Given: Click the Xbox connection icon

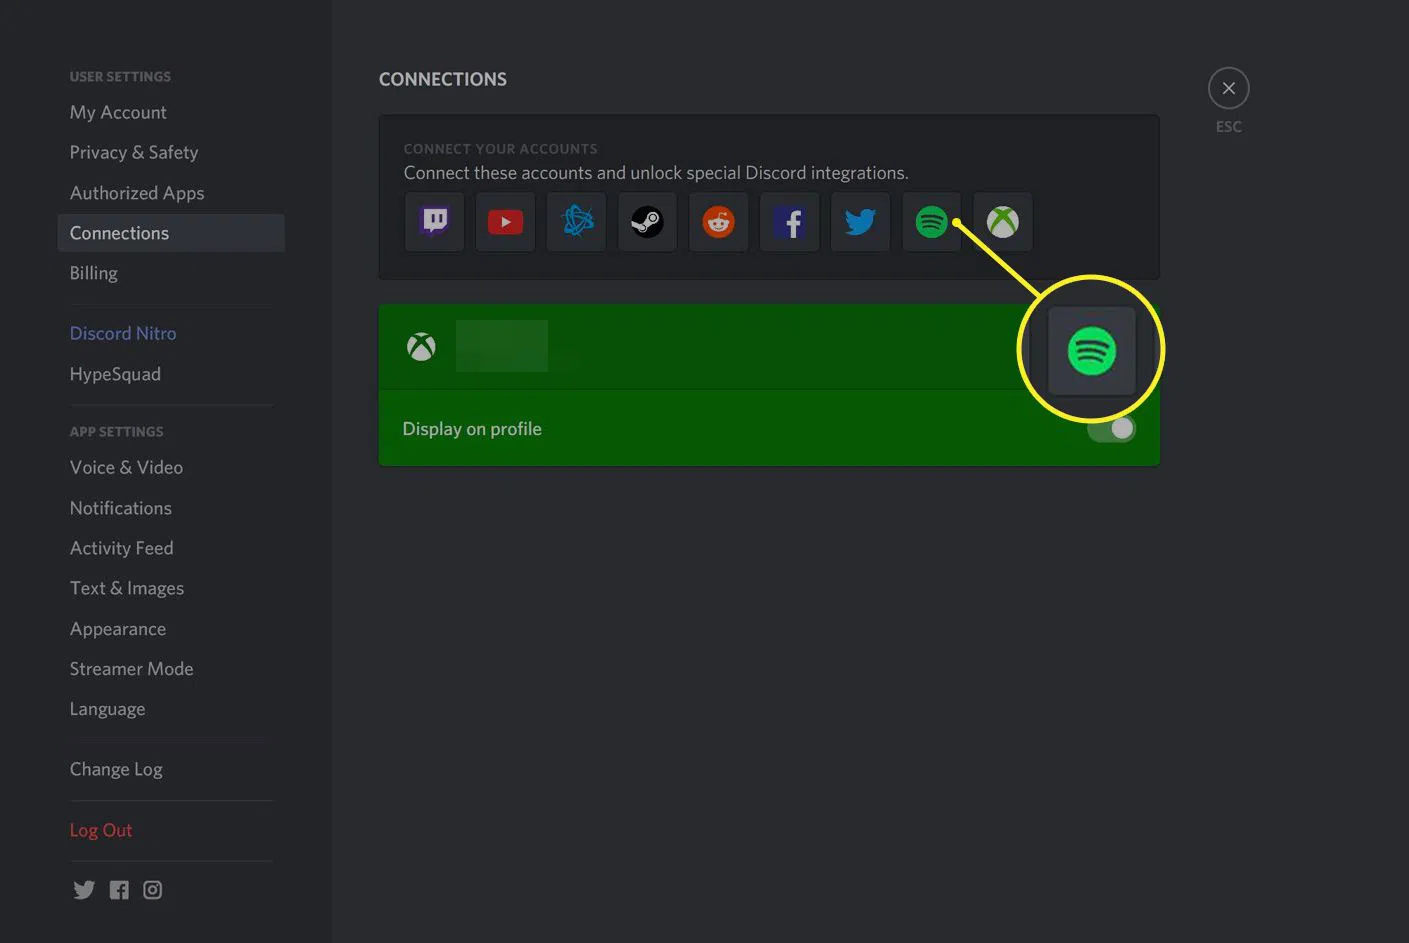Looking at the screenshot, I should point(1002,221).
